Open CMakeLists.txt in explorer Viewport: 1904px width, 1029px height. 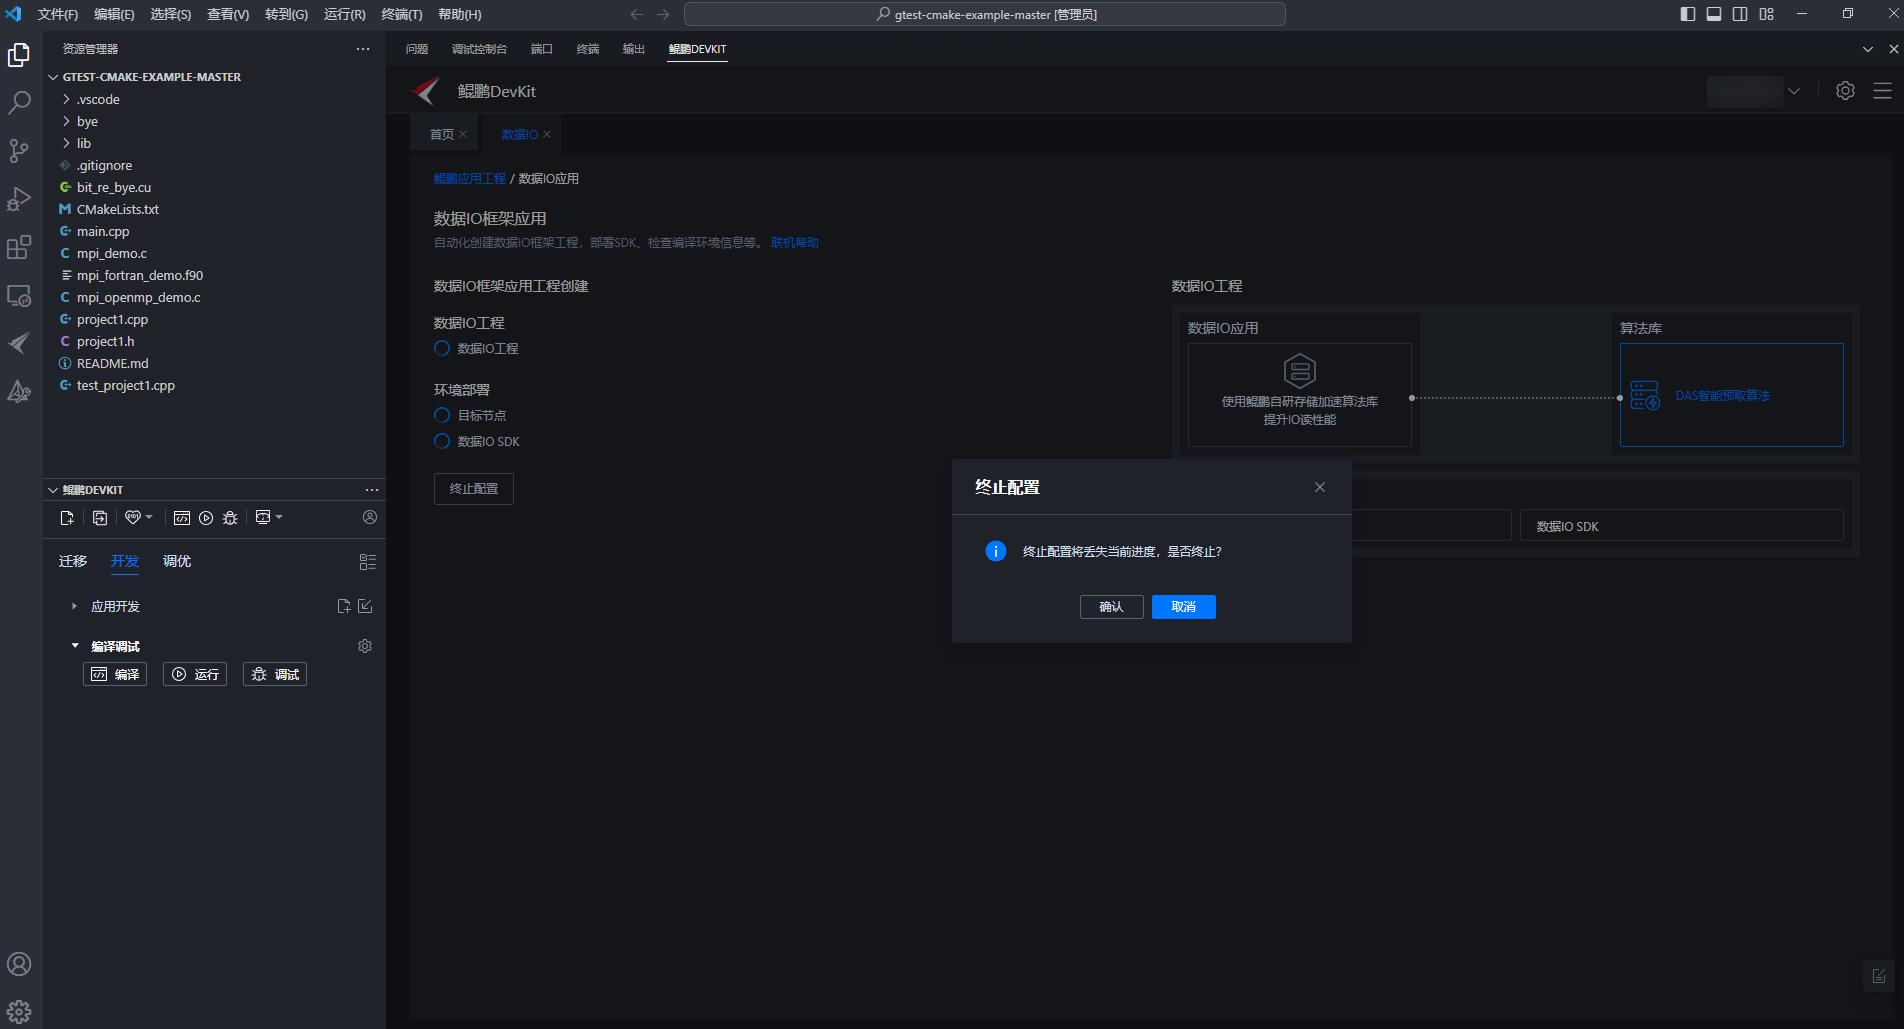click(x=118, y=209)
